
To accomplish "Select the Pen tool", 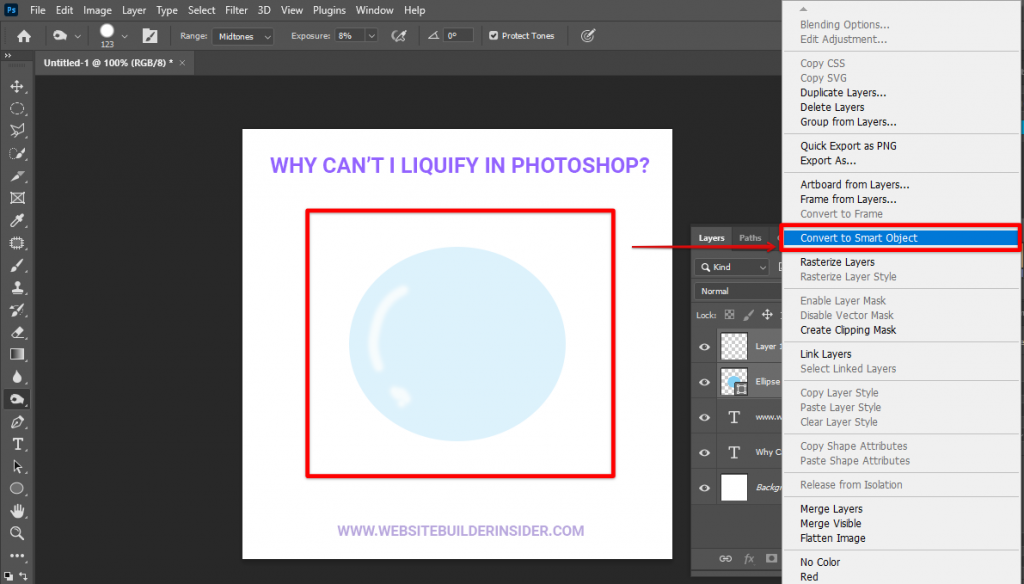I will click(x=14, y=421).
